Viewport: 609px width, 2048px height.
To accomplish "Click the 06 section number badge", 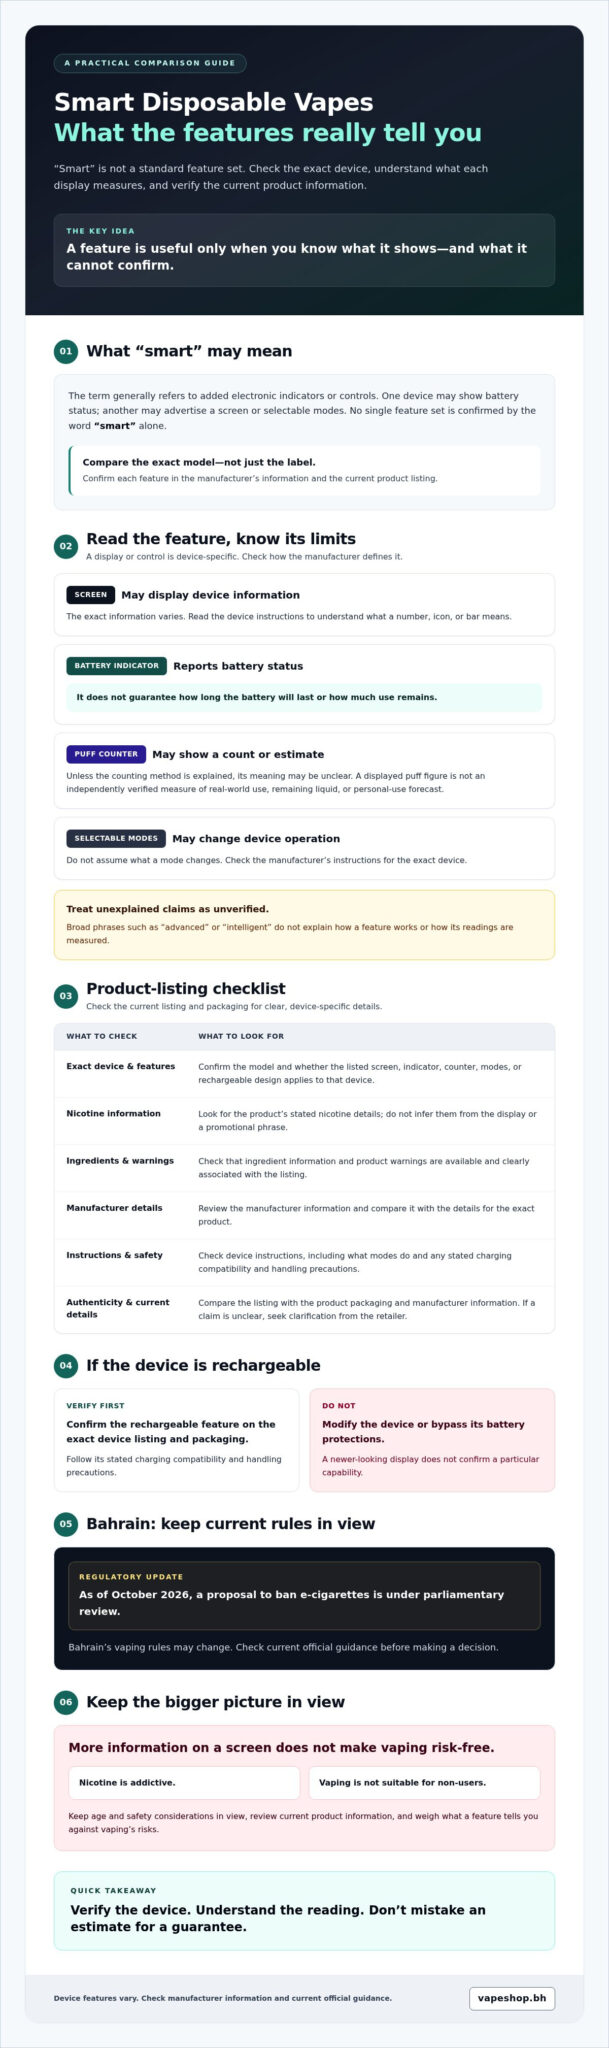I will (x=65, y=1702).
